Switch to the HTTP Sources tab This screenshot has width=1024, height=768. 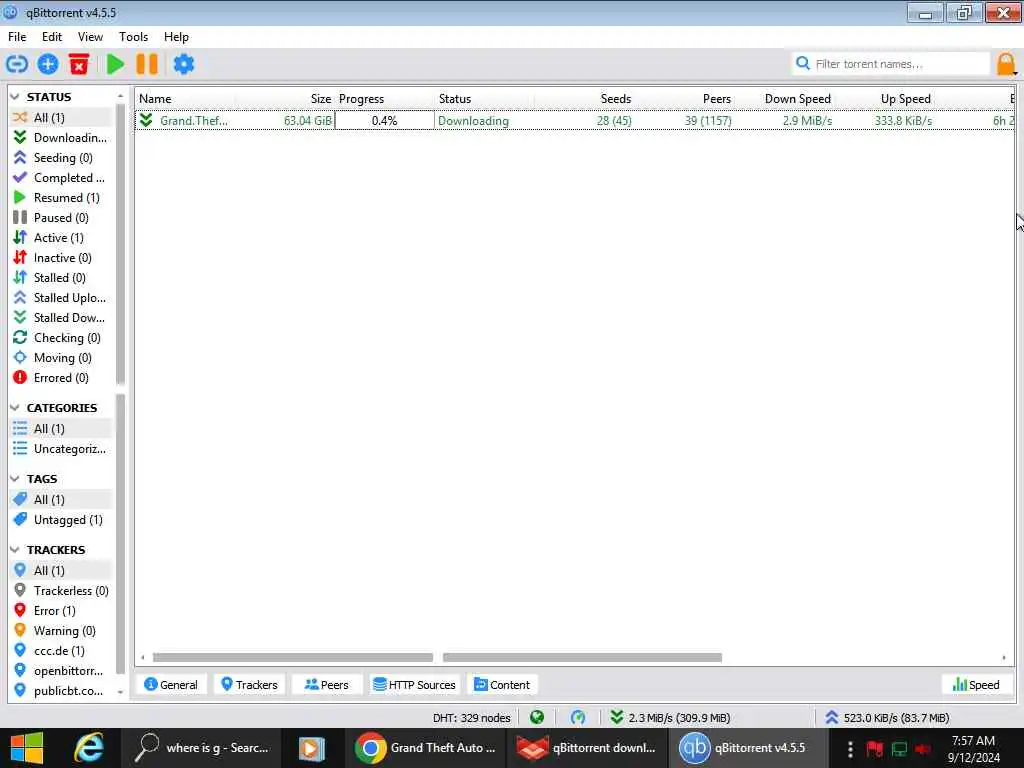pyautogui.click(x=414, y=684)
